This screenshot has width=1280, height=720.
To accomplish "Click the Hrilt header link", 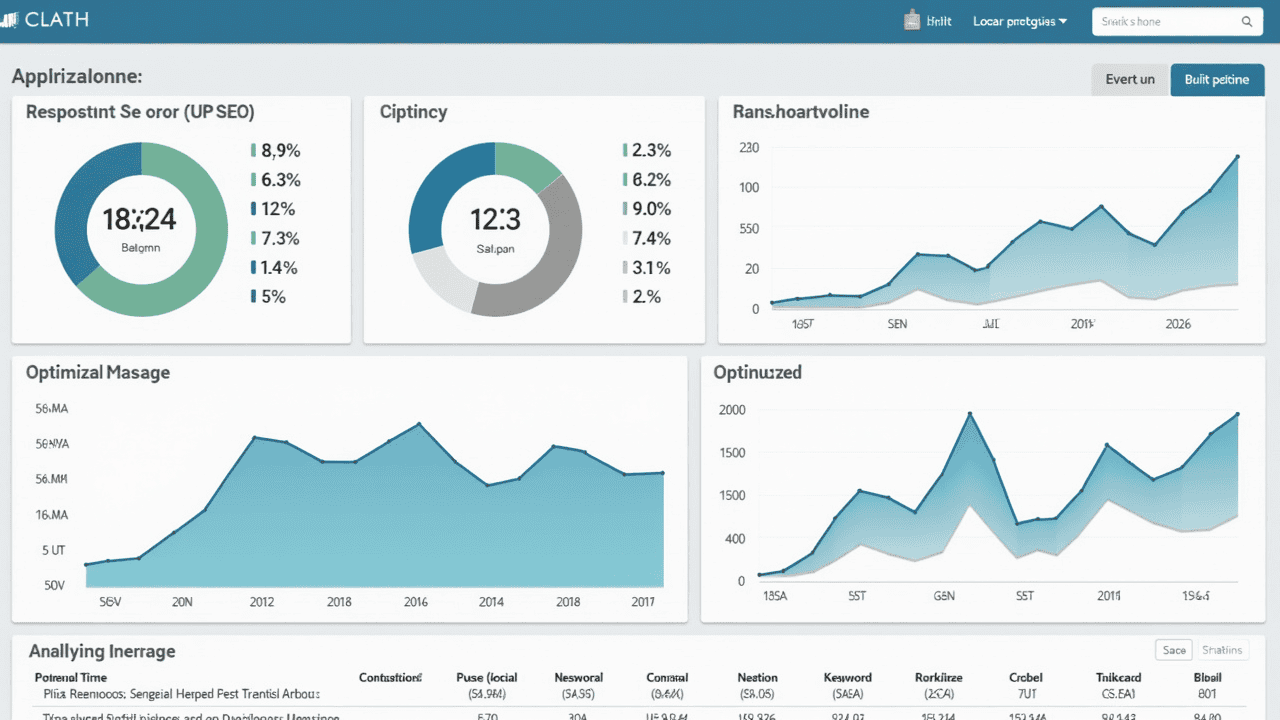I will coord(938,21).
